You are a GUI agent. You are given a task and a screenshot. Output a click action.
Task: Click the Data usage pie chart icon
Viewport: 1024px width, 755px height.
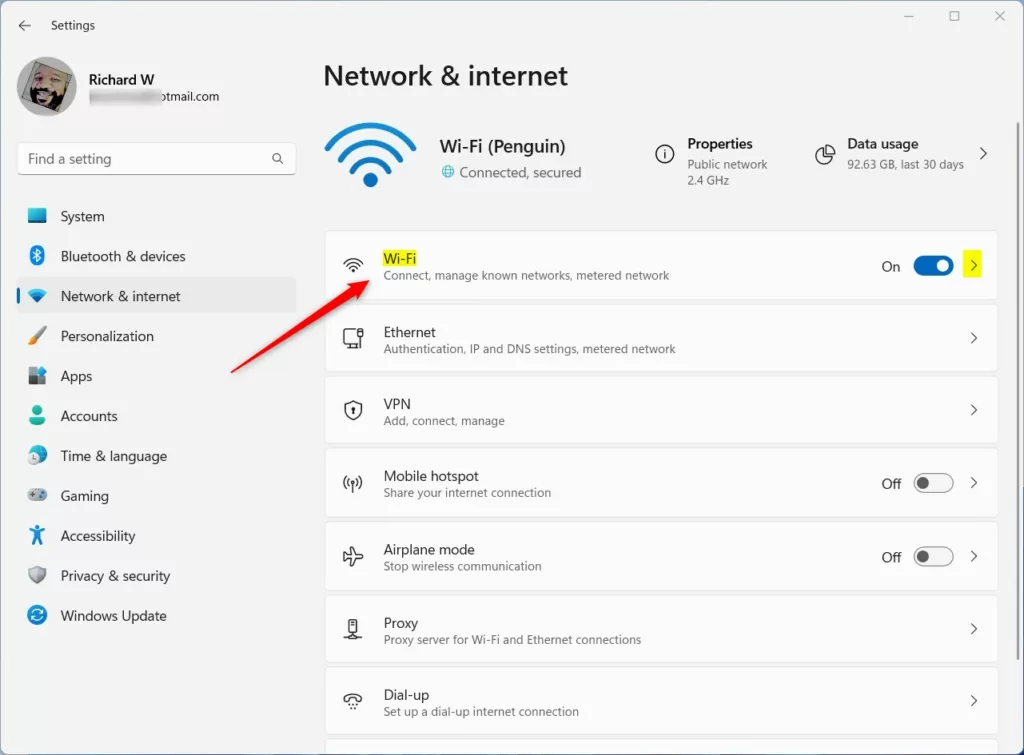point(825,155)
